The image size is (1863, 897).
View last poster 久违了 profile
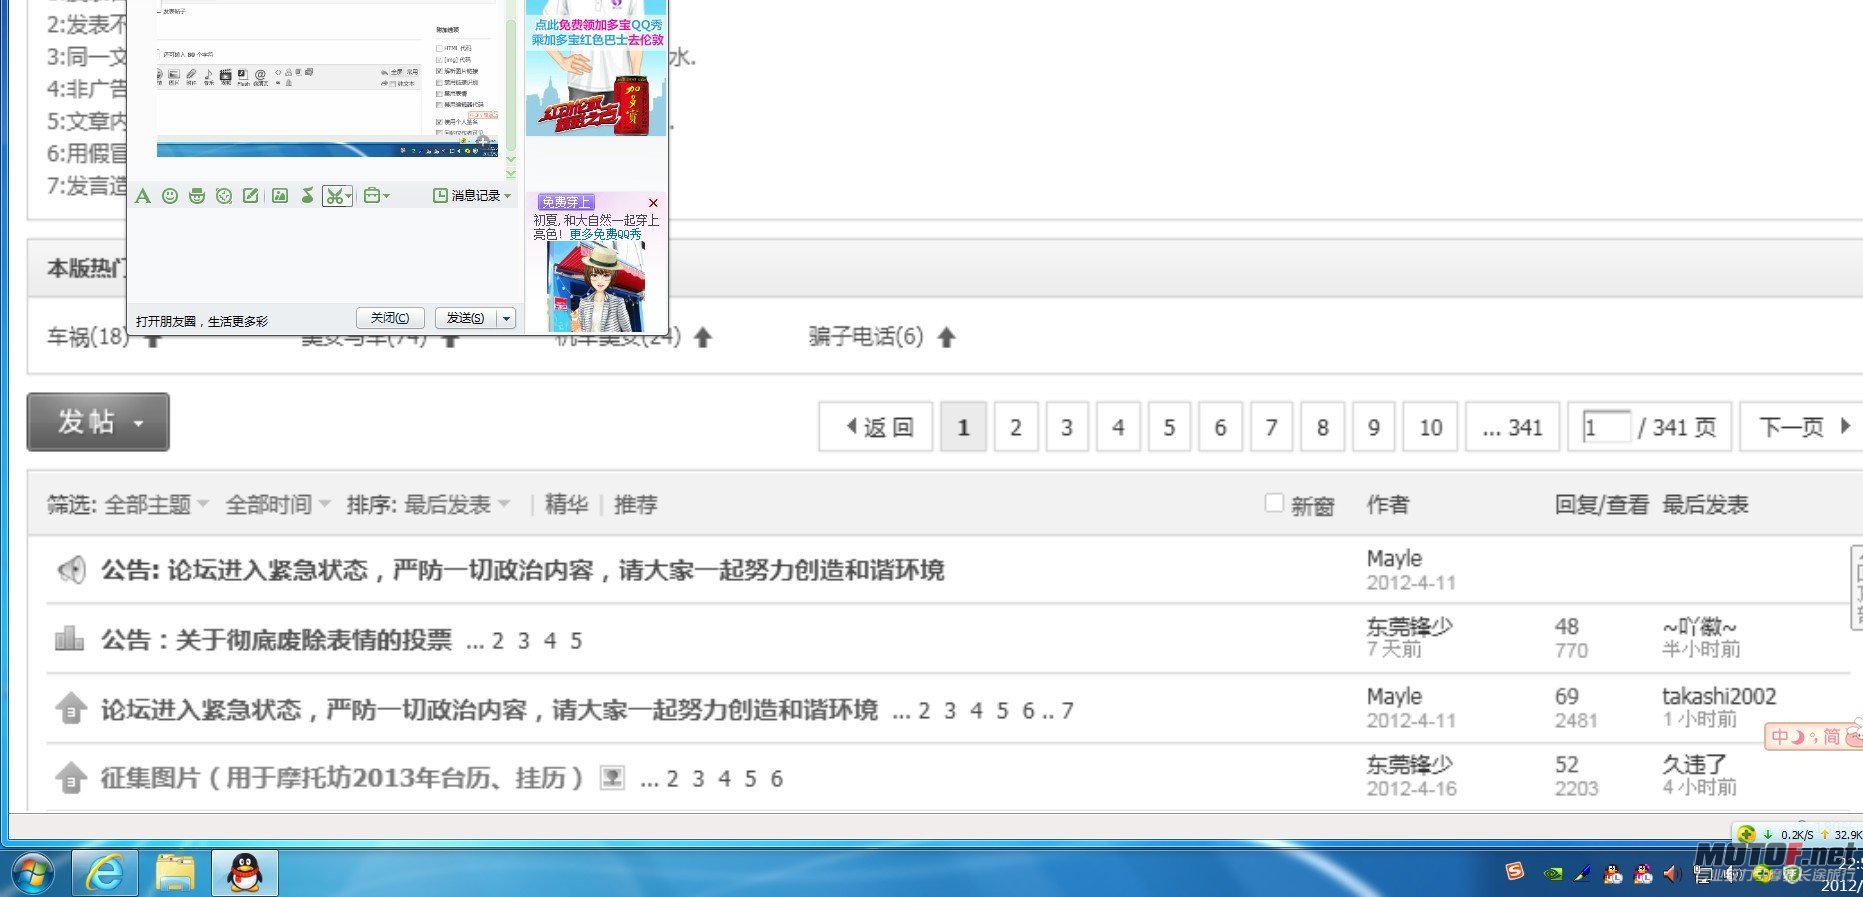[1694, 764]
